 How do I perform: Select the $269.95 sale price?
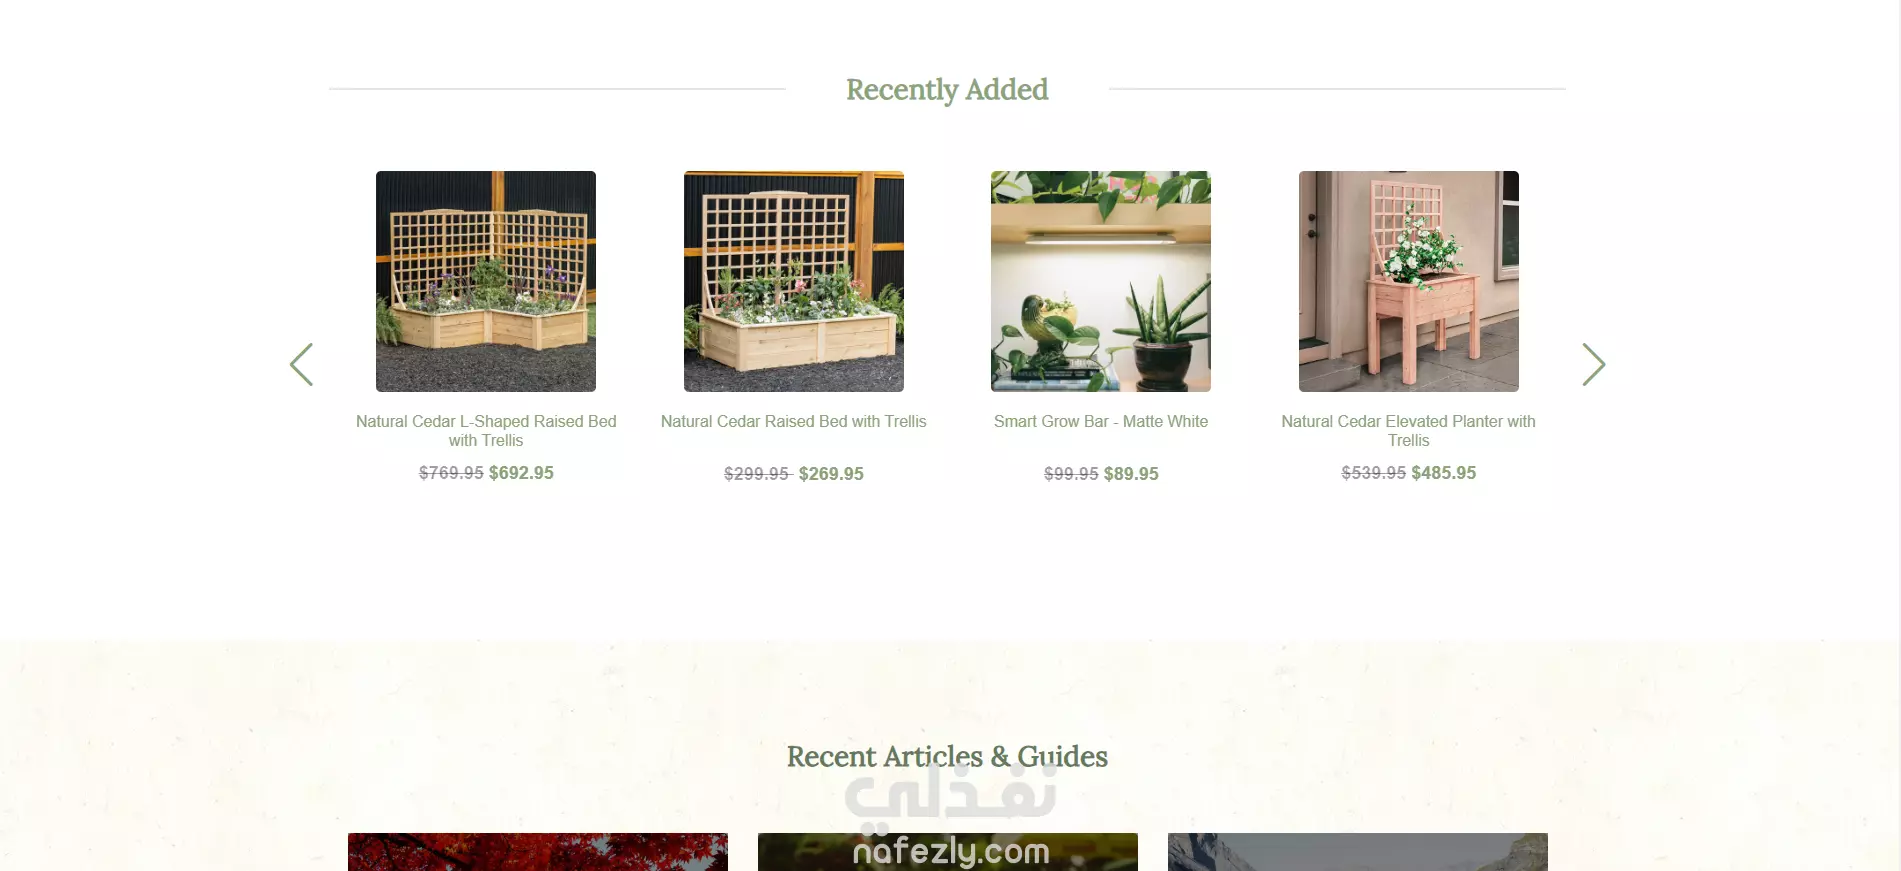(831, 474)
